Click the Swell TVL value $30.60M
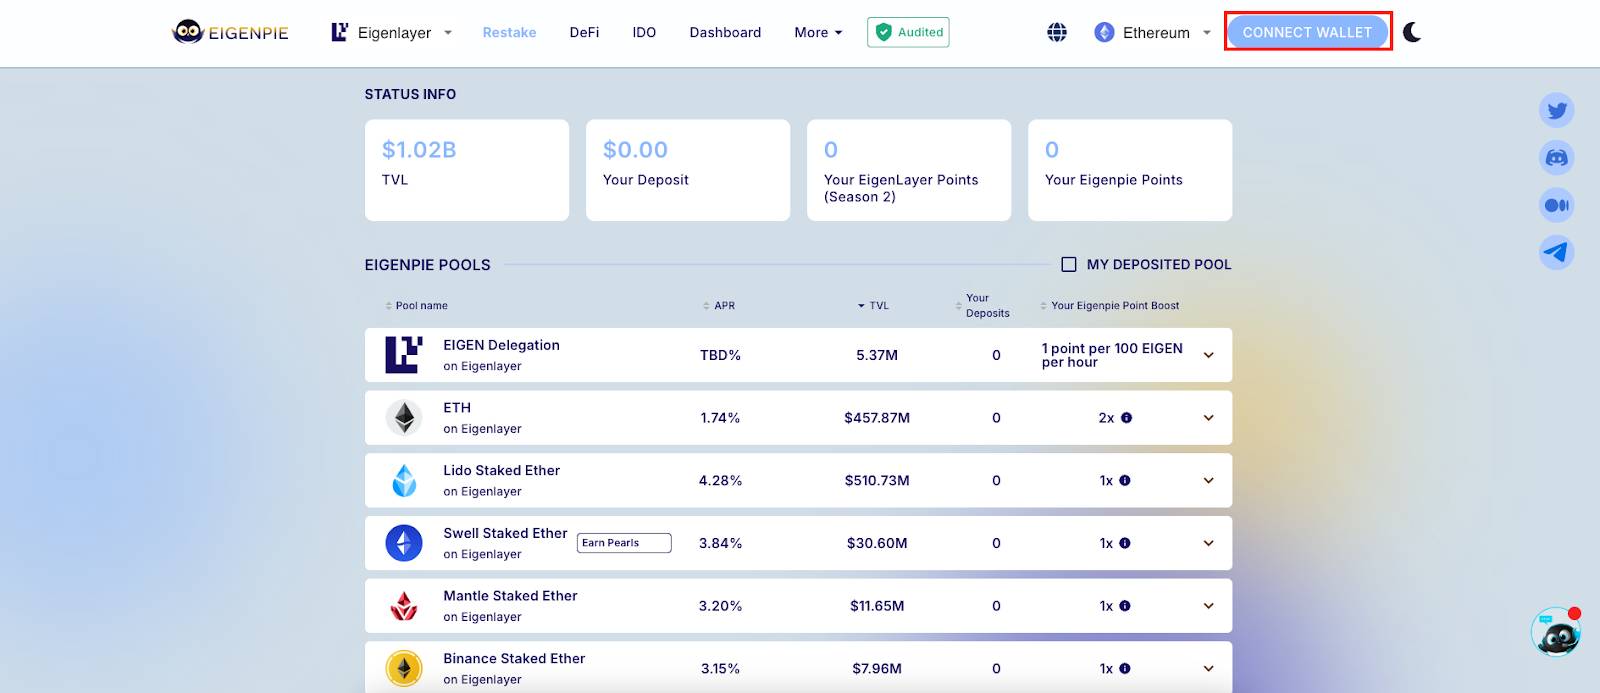1600x693 pixels. (x=877, y=543)
